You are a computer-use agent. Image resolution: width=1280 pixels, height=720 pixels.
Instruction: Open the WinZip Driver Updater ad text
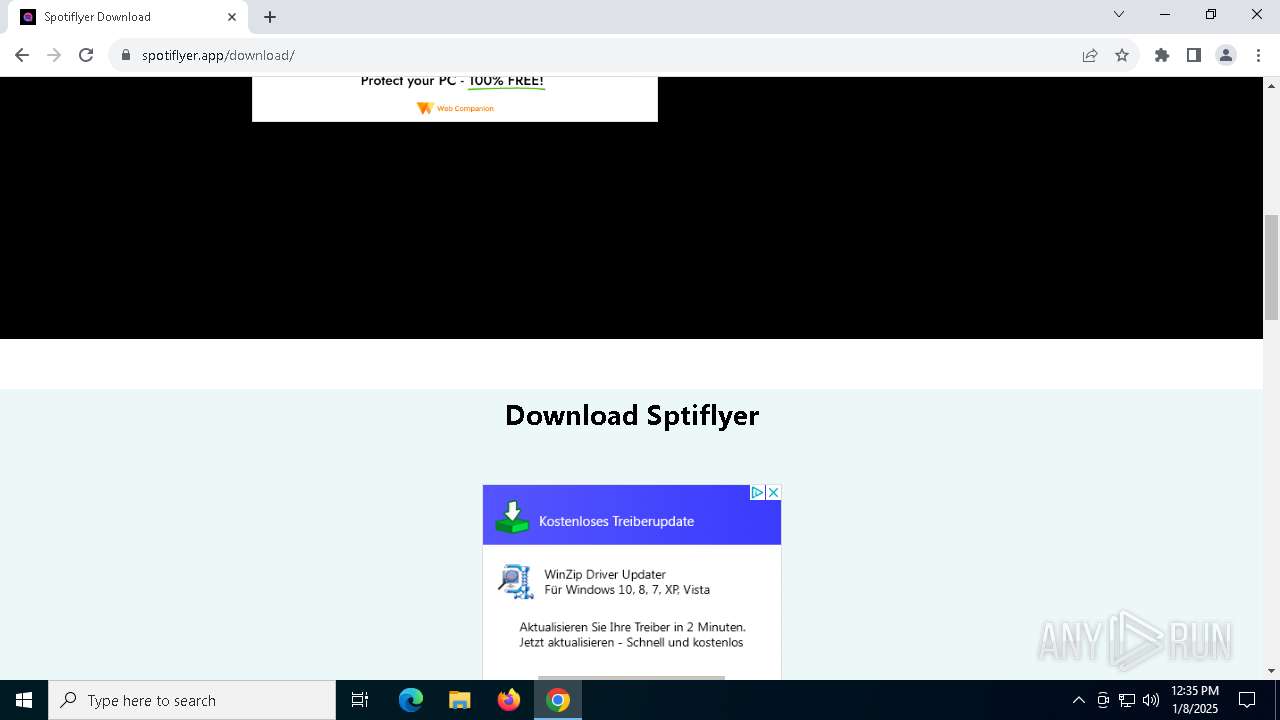[x=627, y=582]
